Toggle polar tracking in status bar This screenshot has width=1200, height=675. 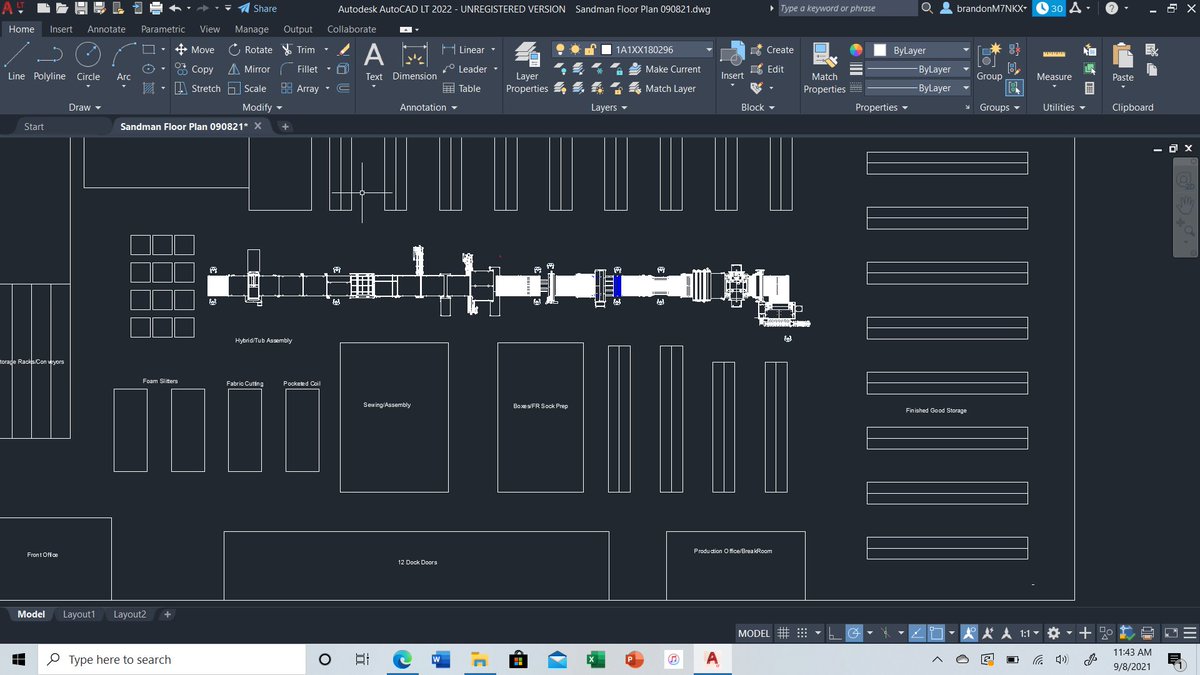tap(854, 633)
